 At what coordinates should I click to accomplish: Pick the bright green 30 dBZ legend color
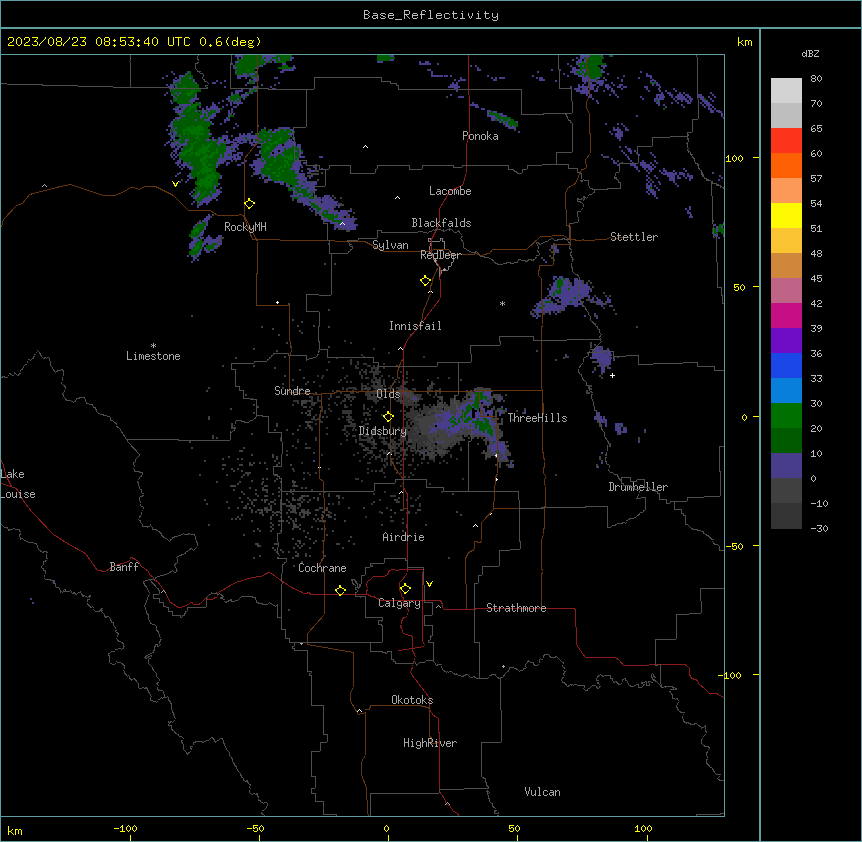pos(786,416)
